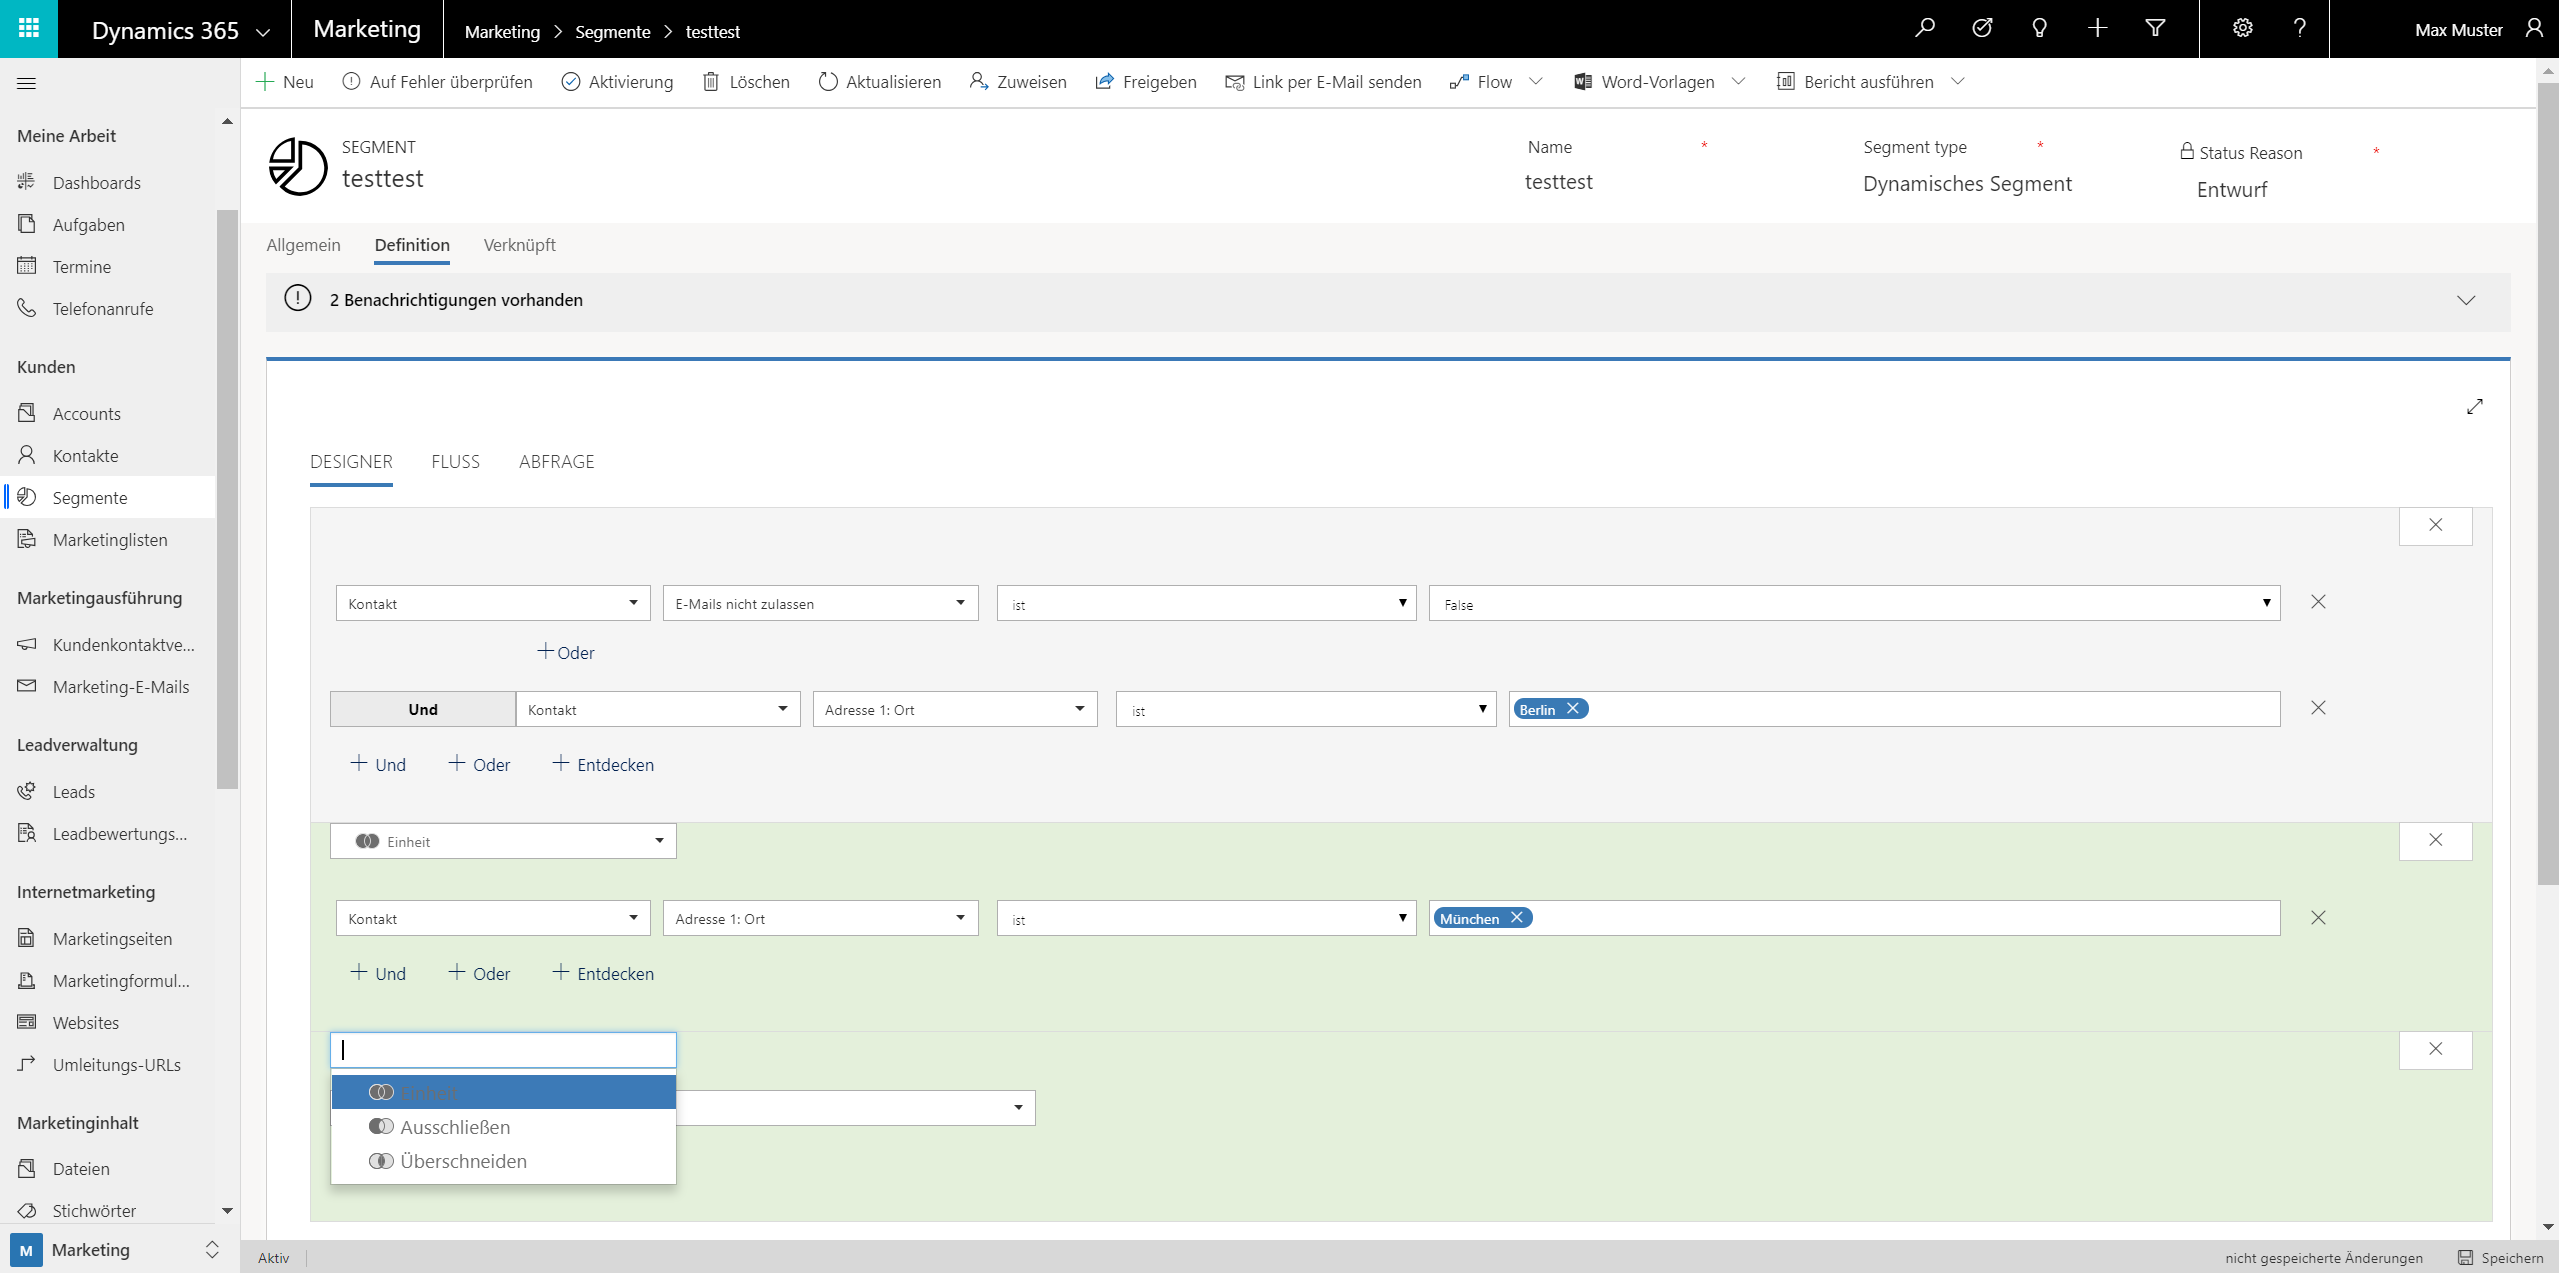2559x1273 pixels.
Task: Click the help question mark icon
Action: coord(2300,29)
